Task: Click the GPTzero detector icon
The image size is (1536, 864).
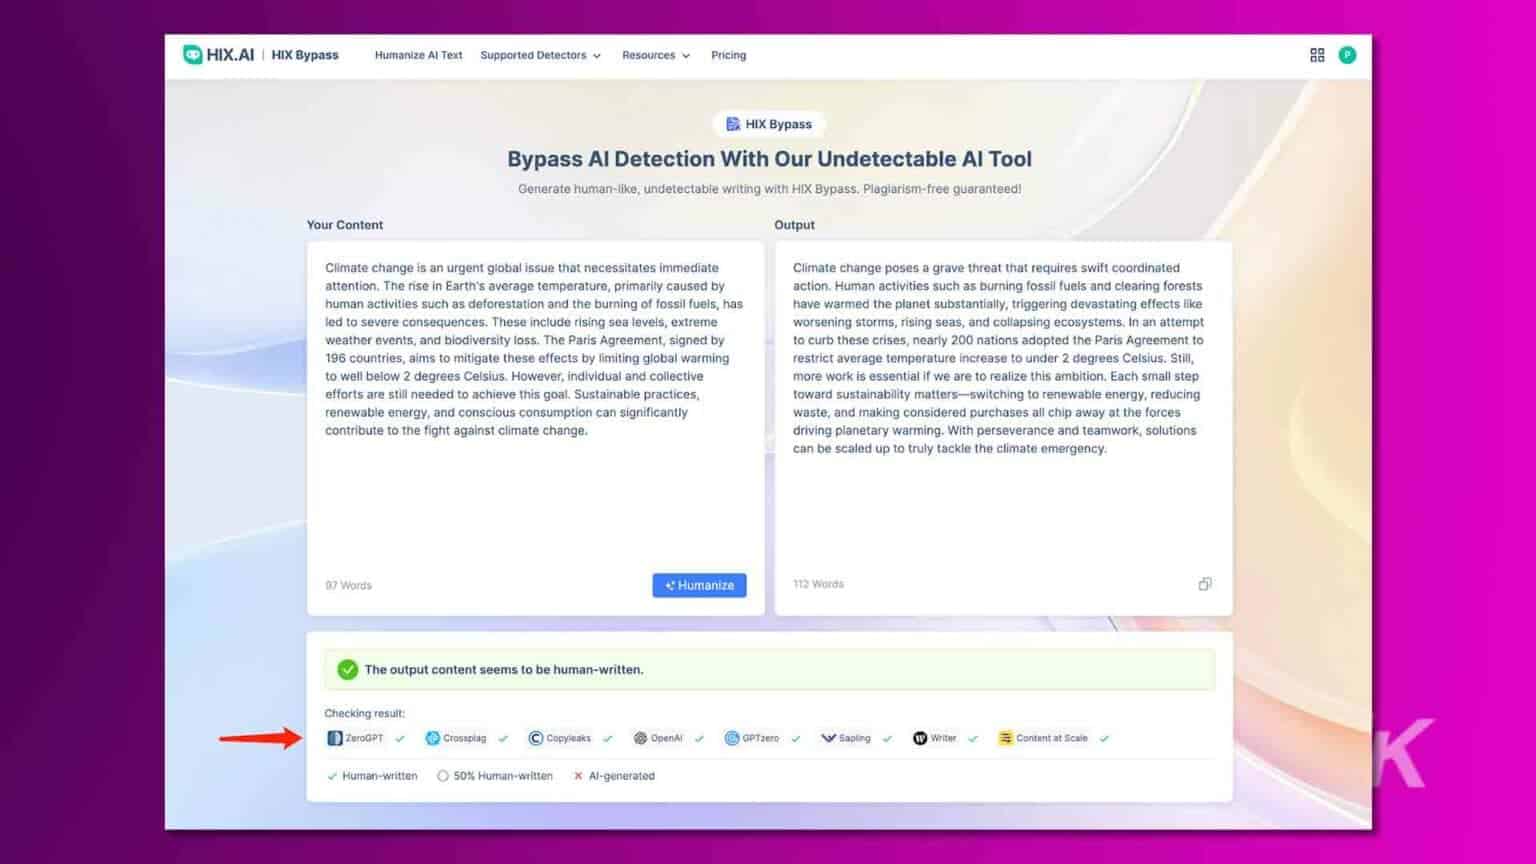Action: tap(732, 738)
